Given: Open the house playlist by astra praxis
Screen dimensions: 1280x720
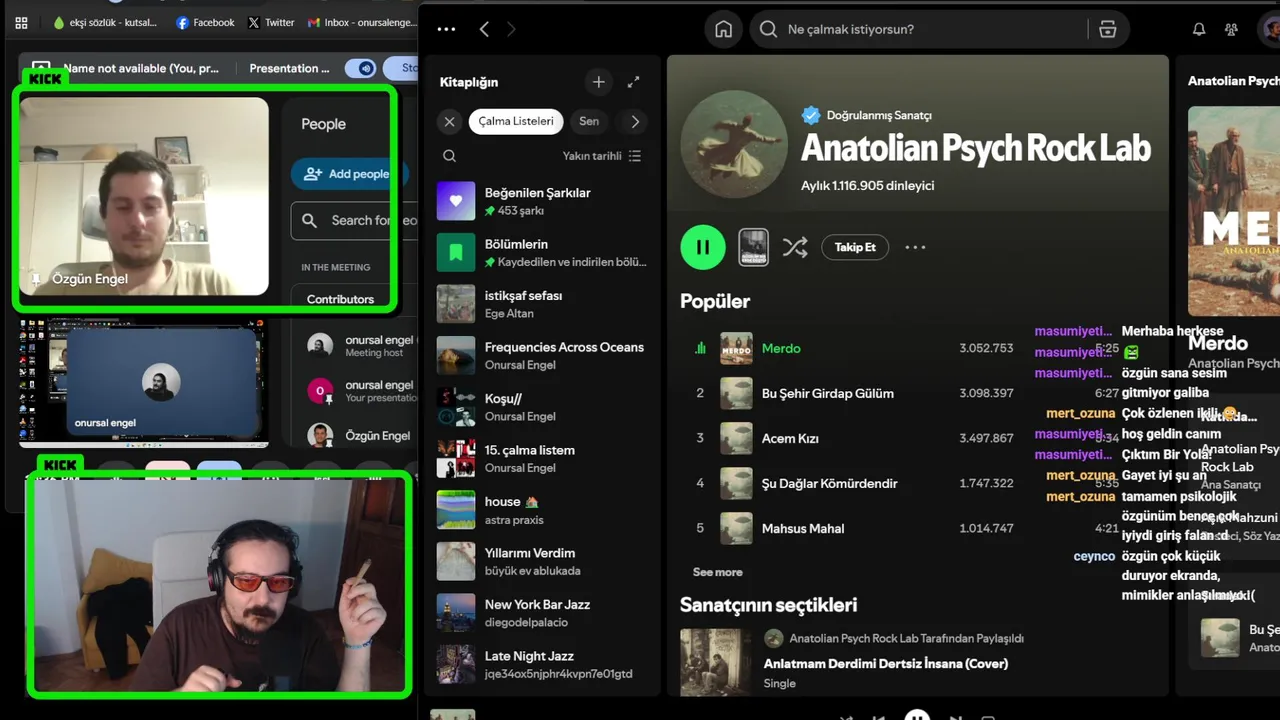Looking at the screenshot, I should (542, 510).
